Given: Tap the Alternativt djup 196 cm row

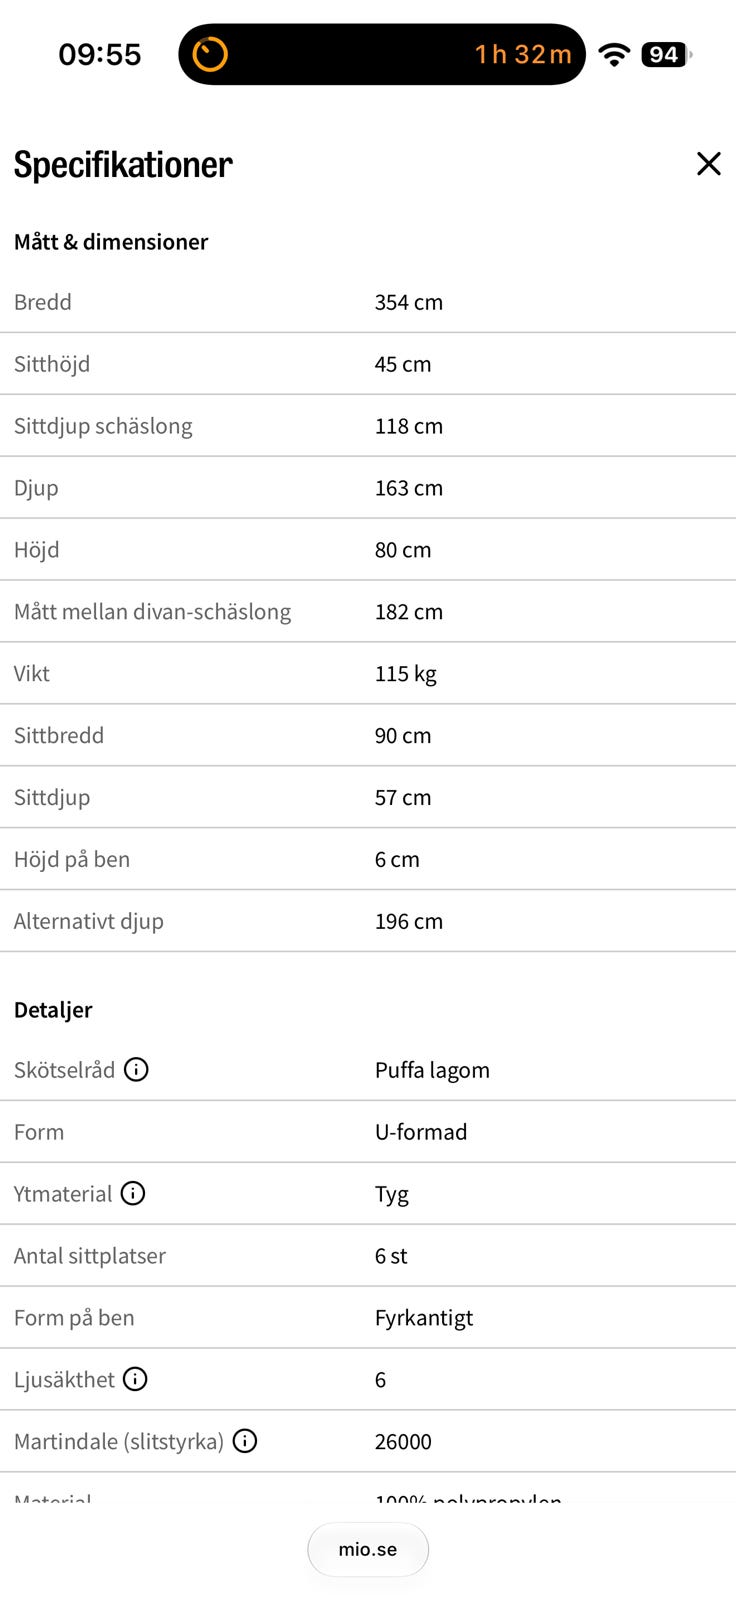Looking at the screenshot, I should (x=368, y=921).
